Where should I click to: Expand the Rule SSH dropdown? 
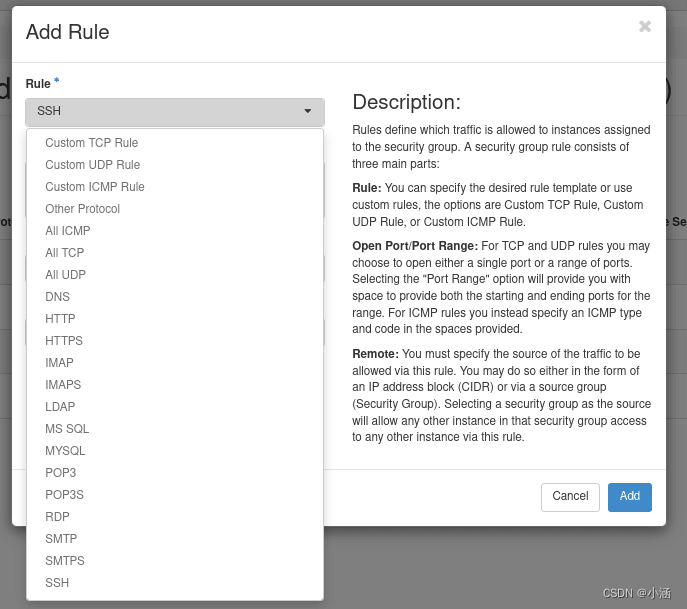(175, 111)
